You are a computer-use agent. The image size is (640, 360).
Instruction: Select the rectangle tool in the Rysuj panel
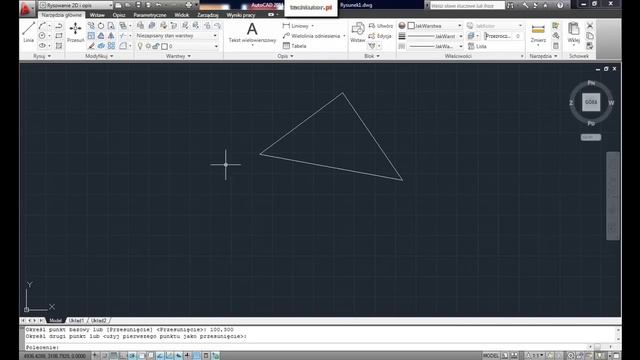(59, 36)
